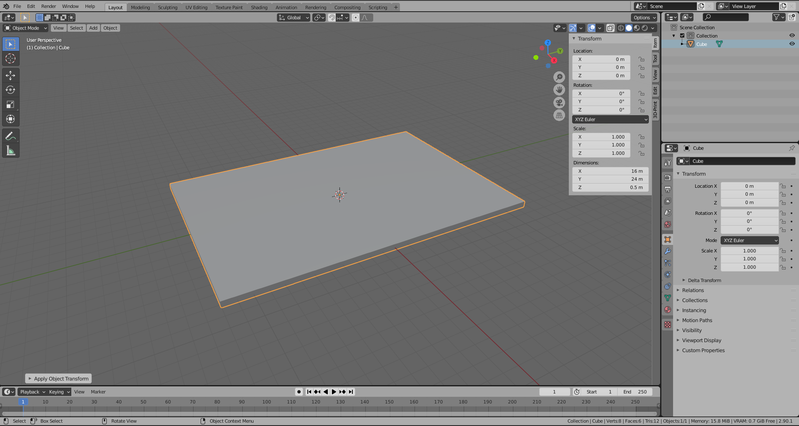Toggle the snap magnet in header
This screenshot has height=426, width=799.
[333, 17]
